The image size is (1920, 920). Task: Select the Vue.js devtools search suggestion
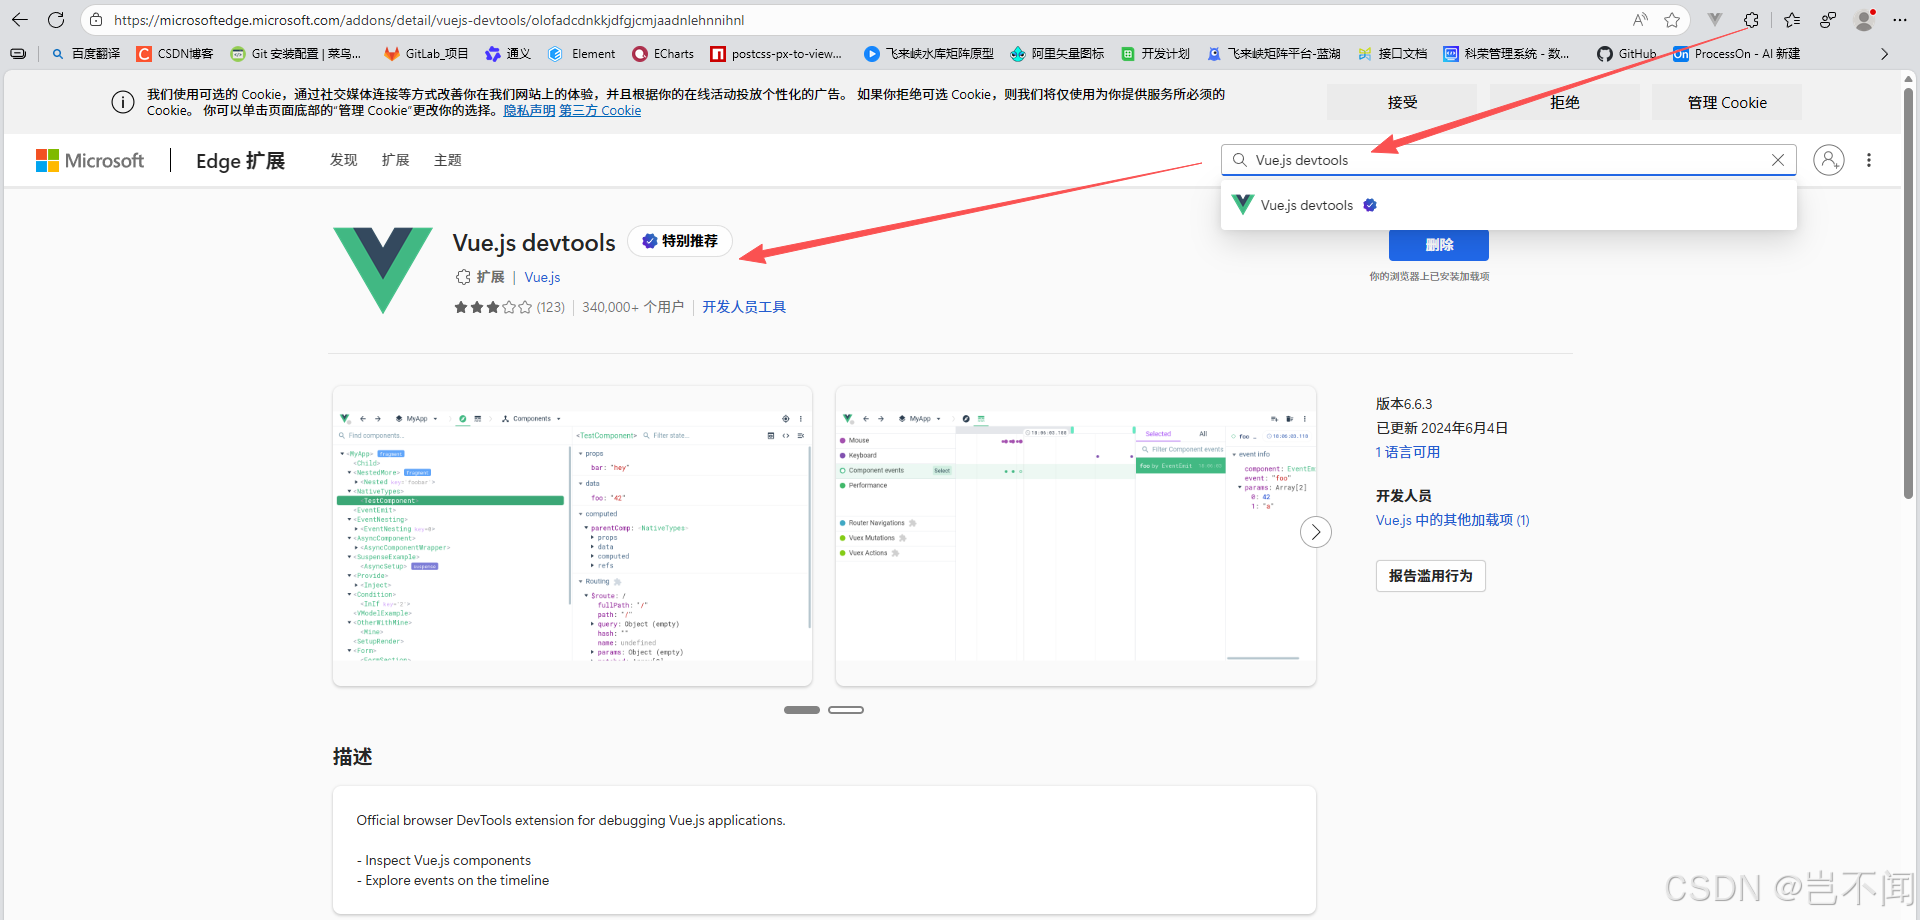coord(1508,205)
